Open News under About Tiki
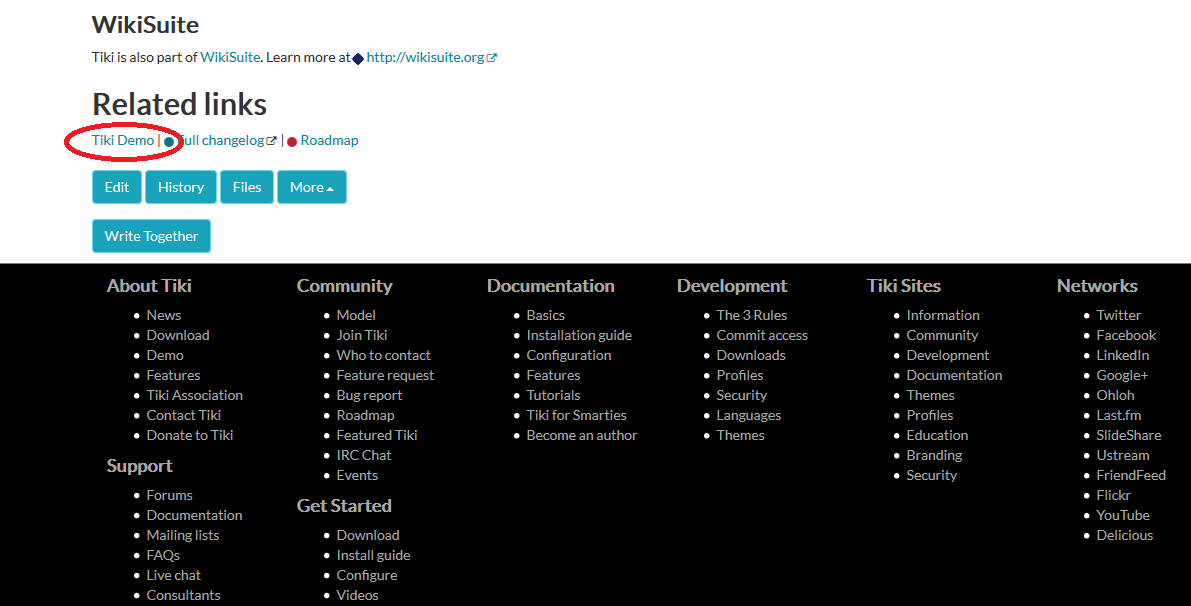1191x606 pixels. [x=164, y=315]
